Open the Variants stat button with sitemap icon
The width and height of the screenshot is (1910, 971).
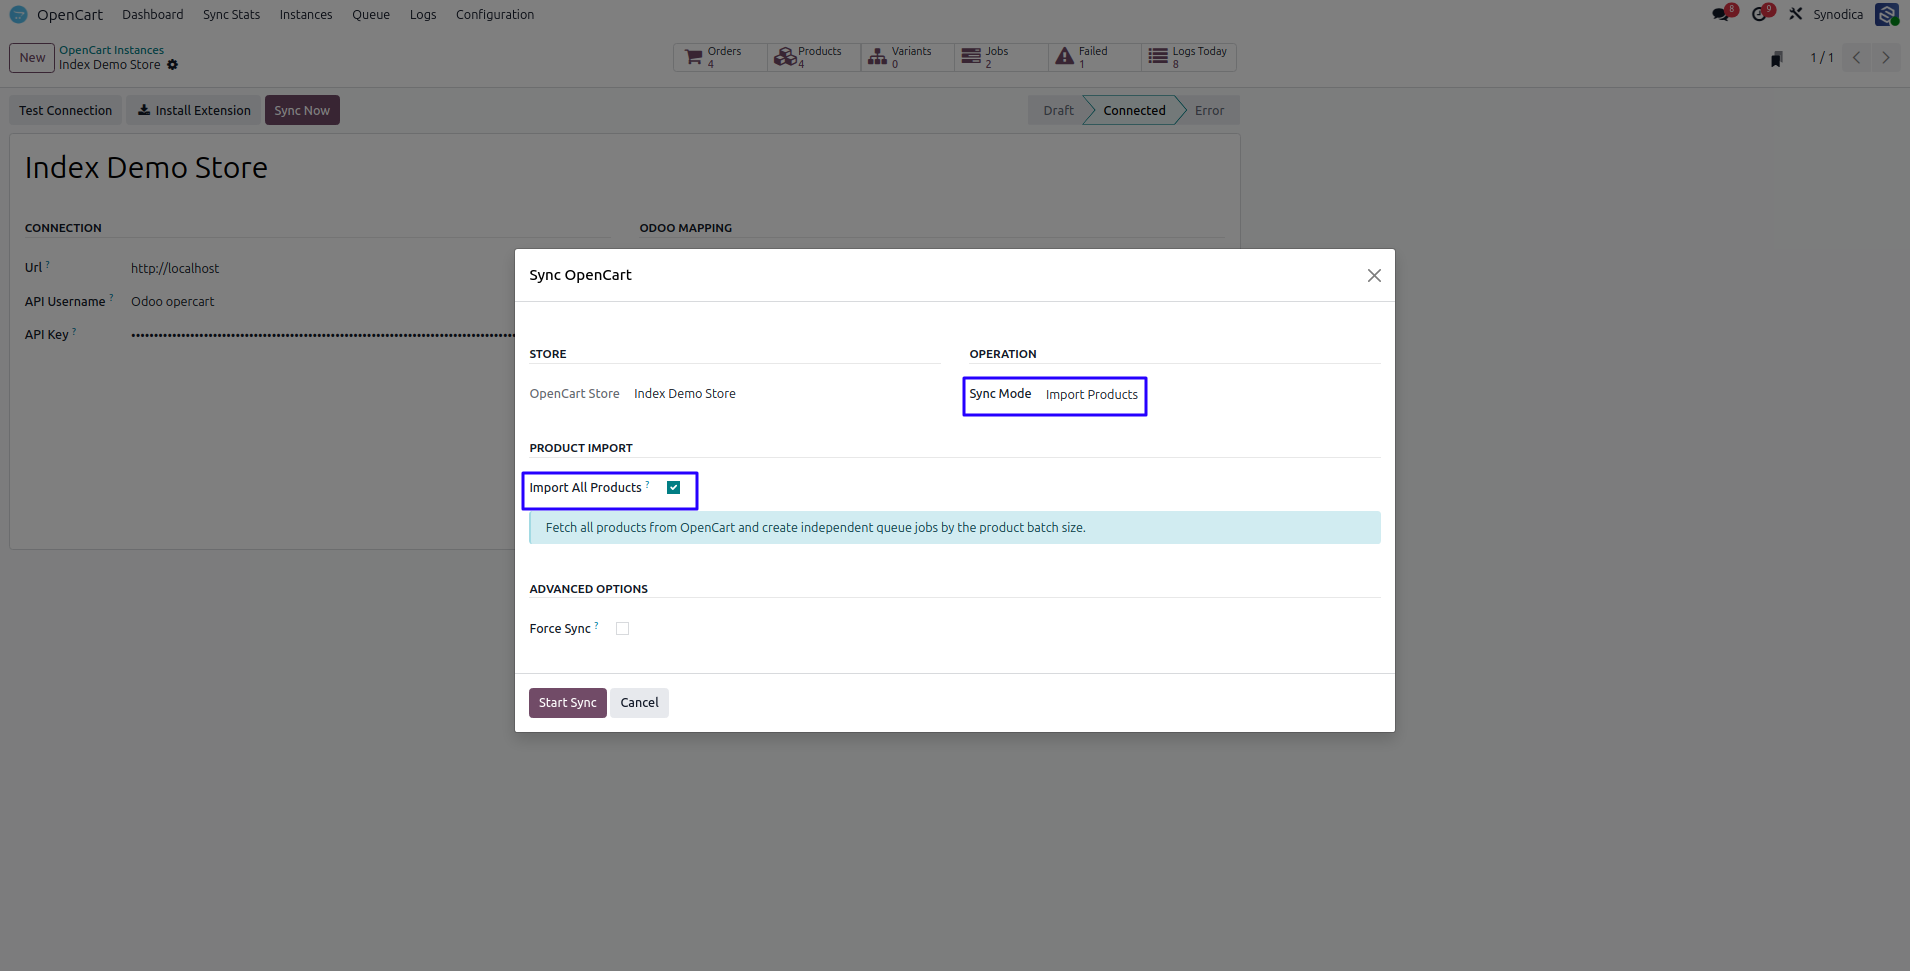coord(907,57)
